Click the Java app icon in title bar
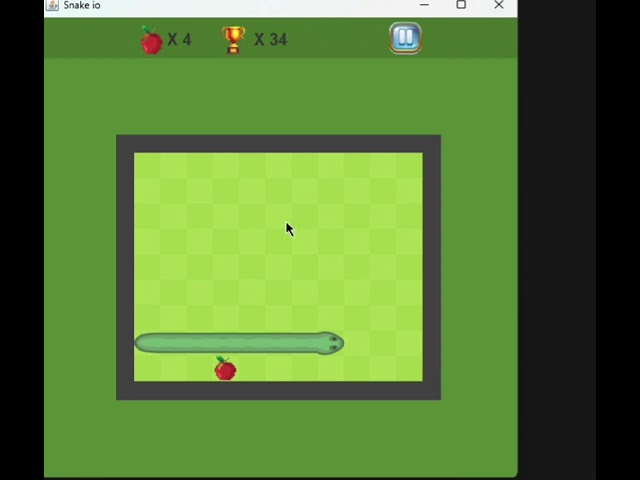Viewport: 640px width, 480px height. tap(52, 5)
